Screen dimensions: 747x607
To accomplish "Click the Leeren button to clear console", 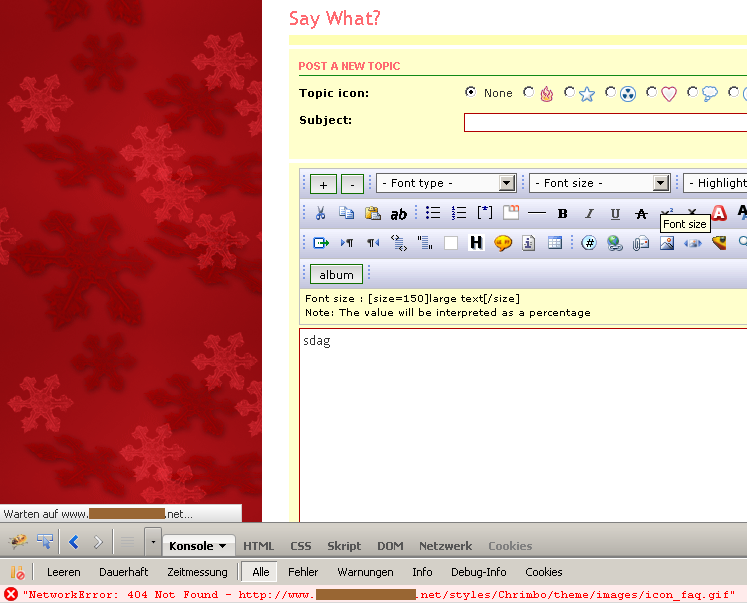I will click(64, 572).
